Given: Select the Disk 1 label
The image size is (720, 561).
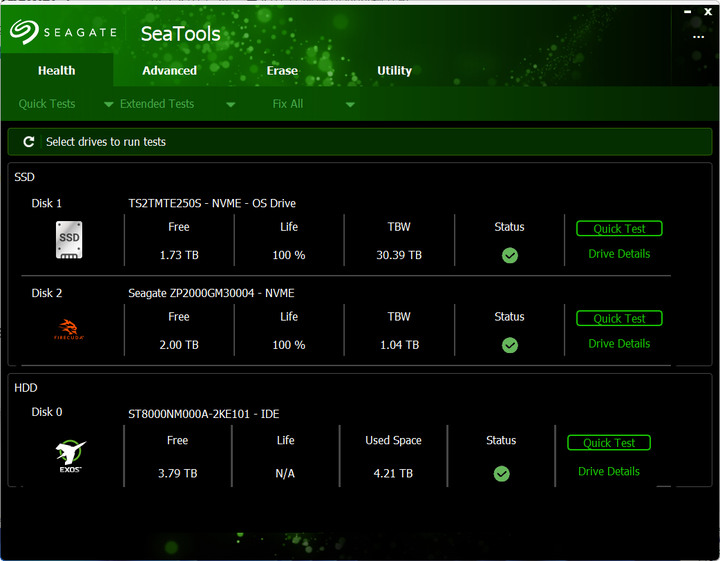Looking at the screenshot, I should (46, 203).
